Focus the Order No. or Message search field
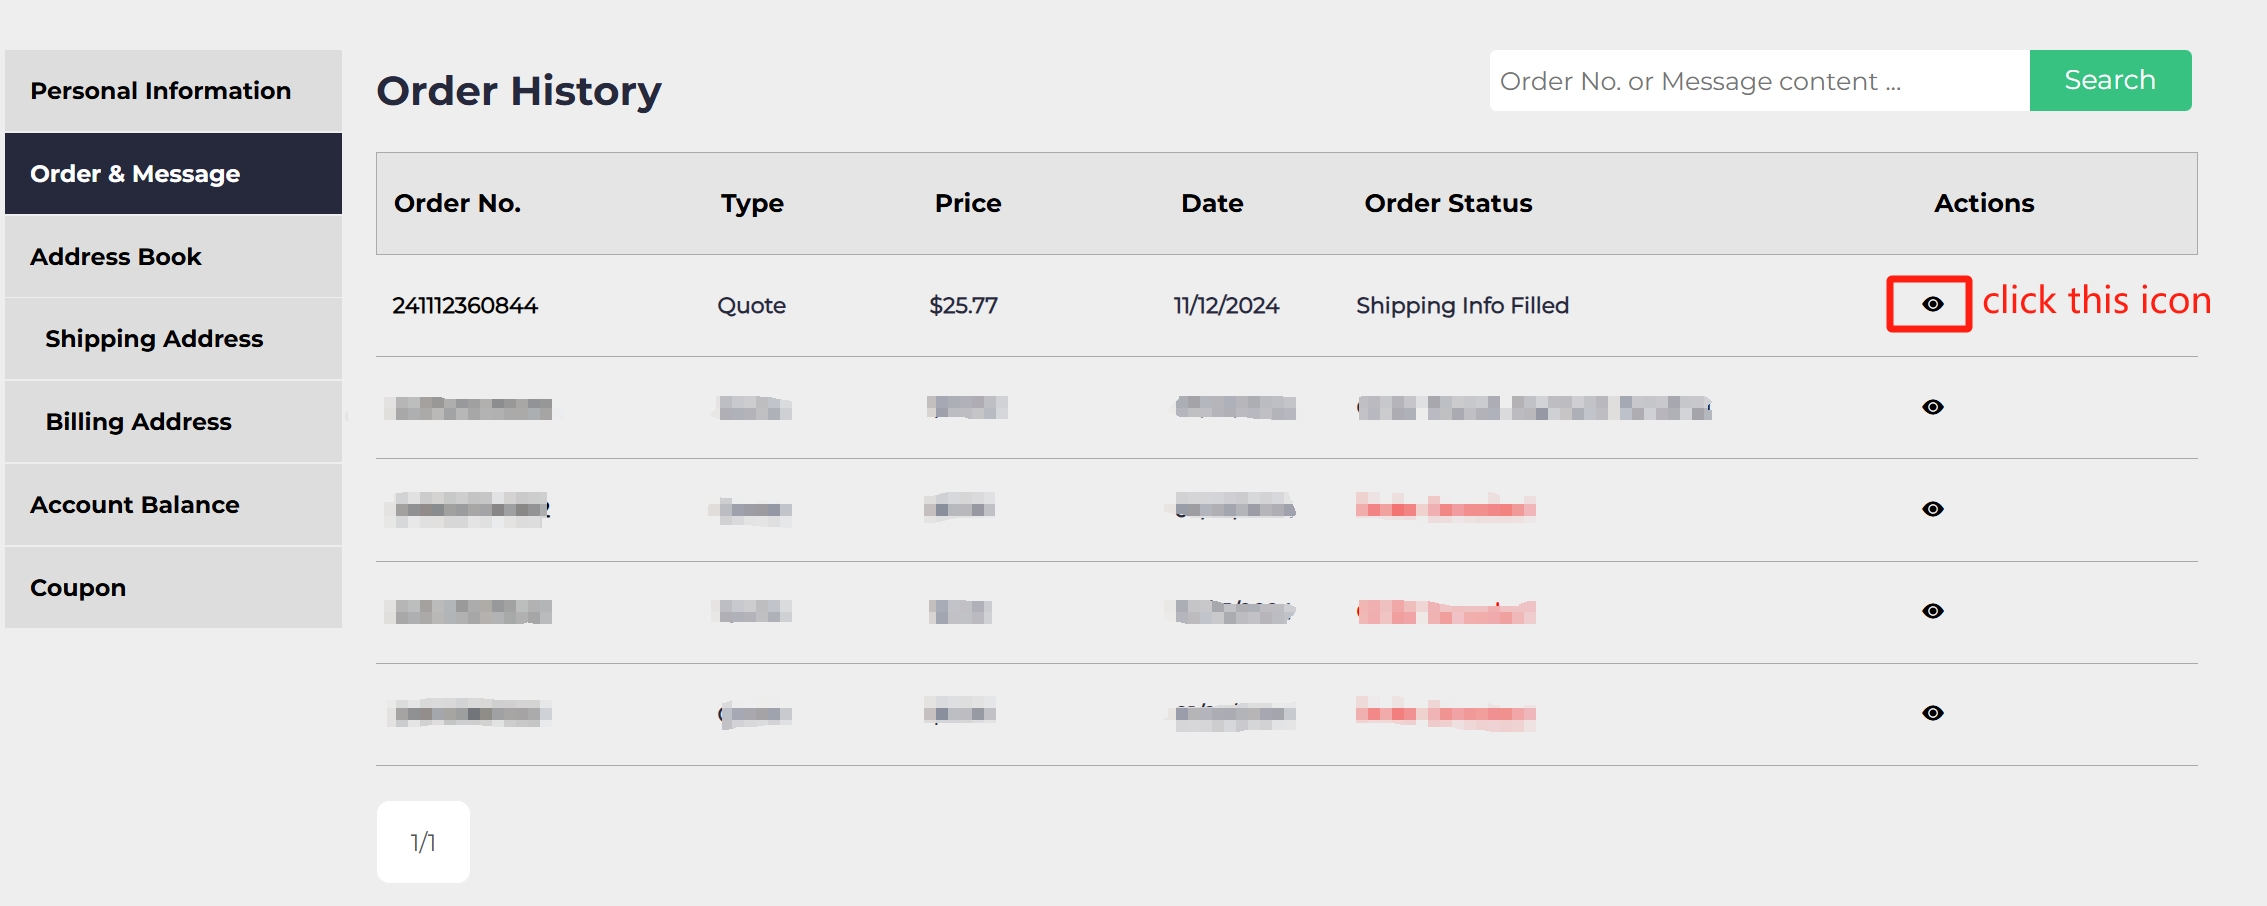This screenshot has width=2267, height=906. [1758, 81]
